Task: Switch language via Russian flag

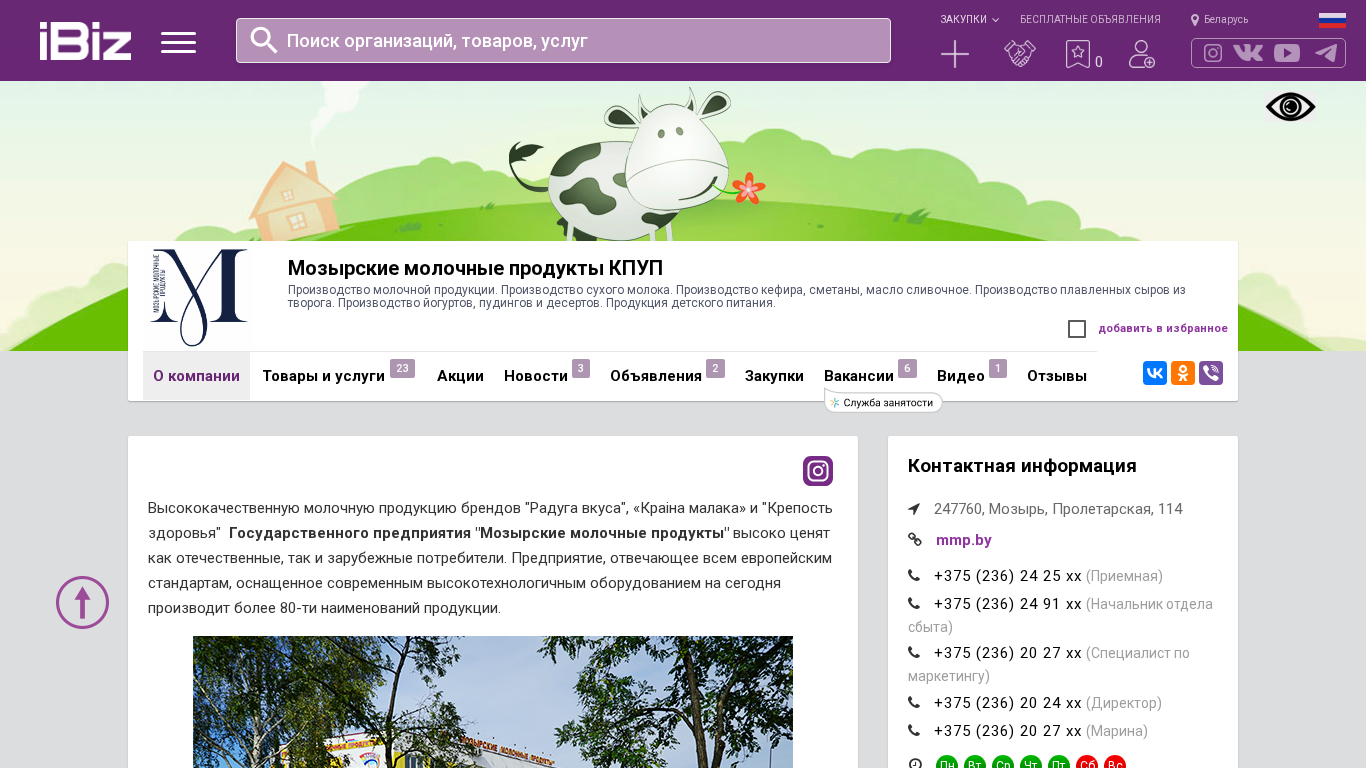Action: tap(1332, 20)
